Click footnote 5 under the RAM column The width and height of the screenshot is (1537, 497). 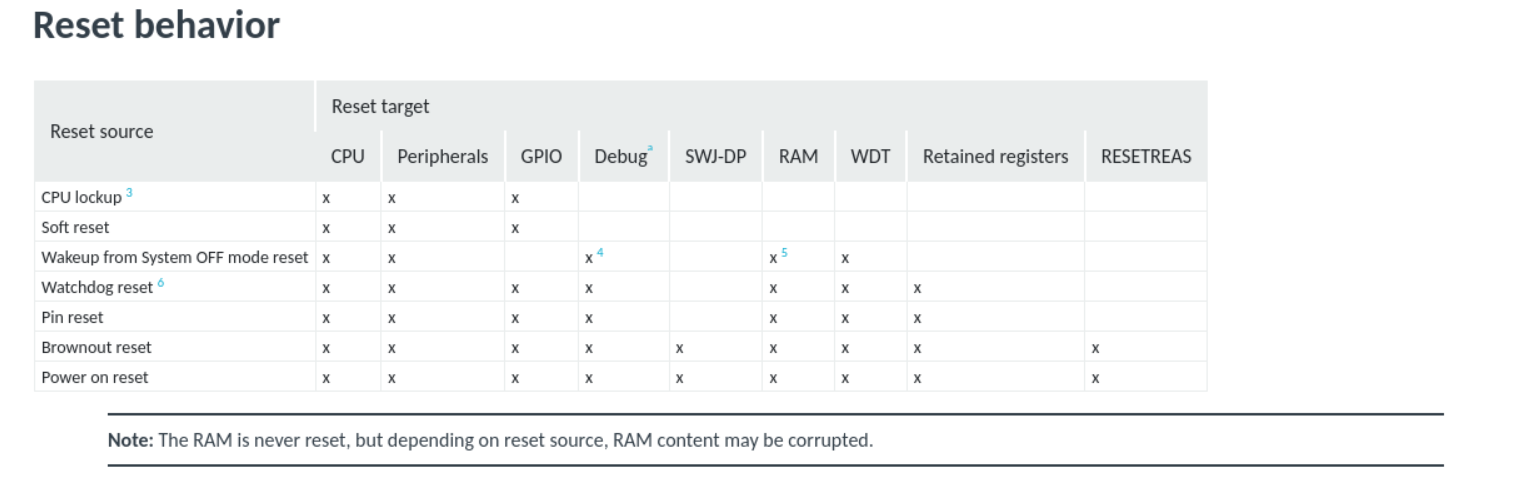784,253
